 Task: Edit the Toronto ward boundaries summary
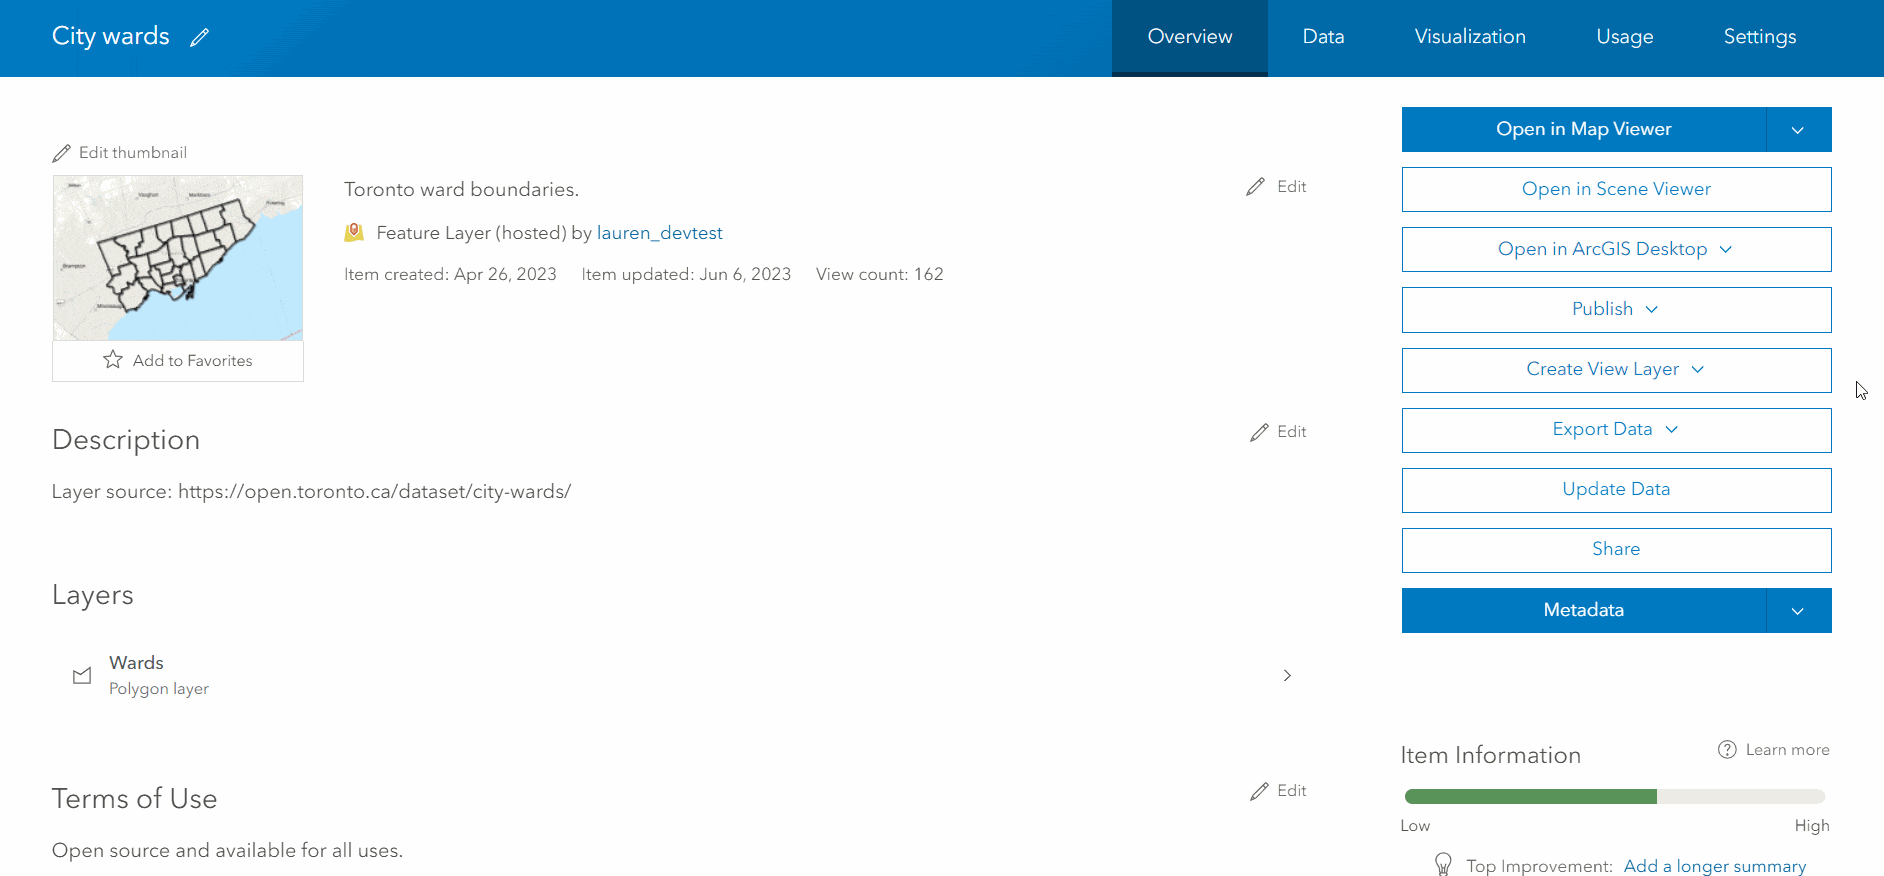pyautogui.click(x=1277, y=187)
